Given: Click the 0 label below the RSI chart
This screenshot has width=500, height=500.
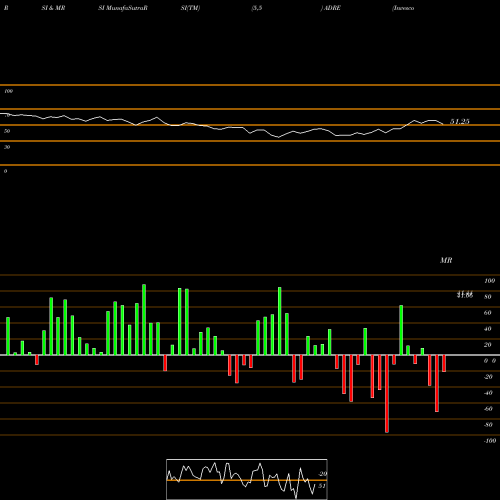Looking at the screenshot, I should point(5,171).
